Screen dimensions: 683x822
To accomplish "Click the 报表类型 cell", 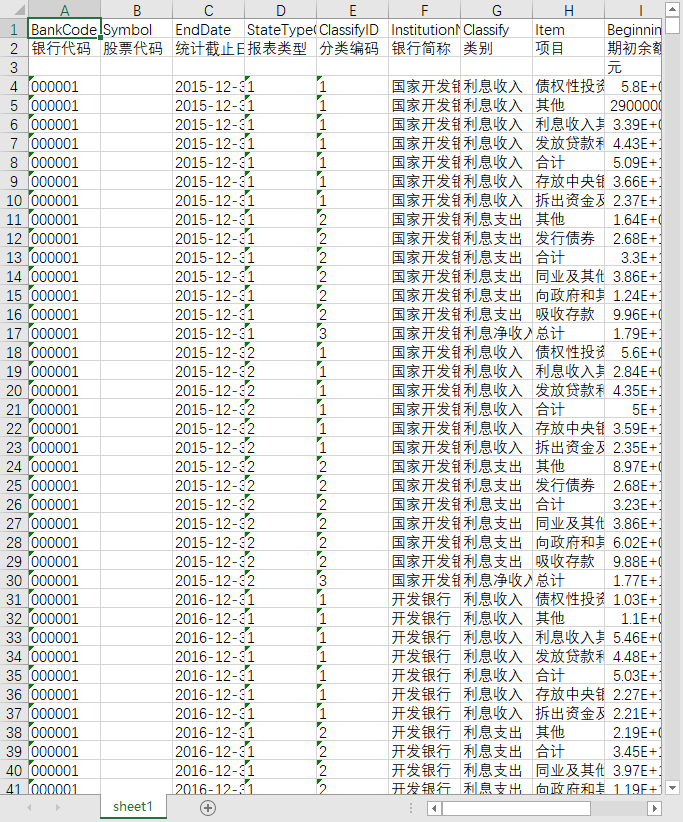I will [280, 48].
